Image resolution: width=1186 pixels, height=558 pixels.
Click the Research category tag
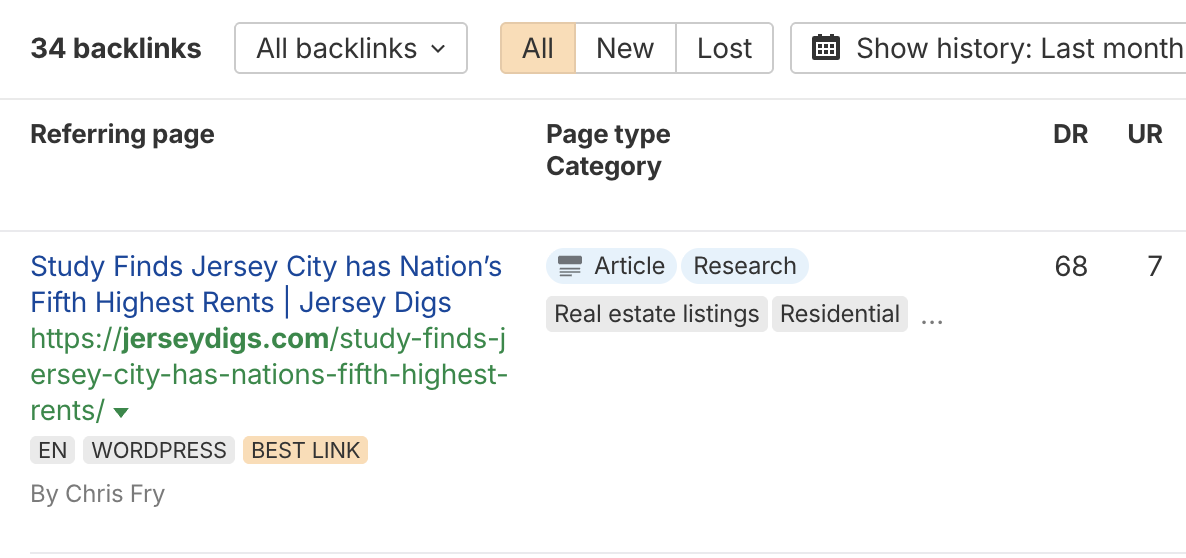[x=745, y=266]
